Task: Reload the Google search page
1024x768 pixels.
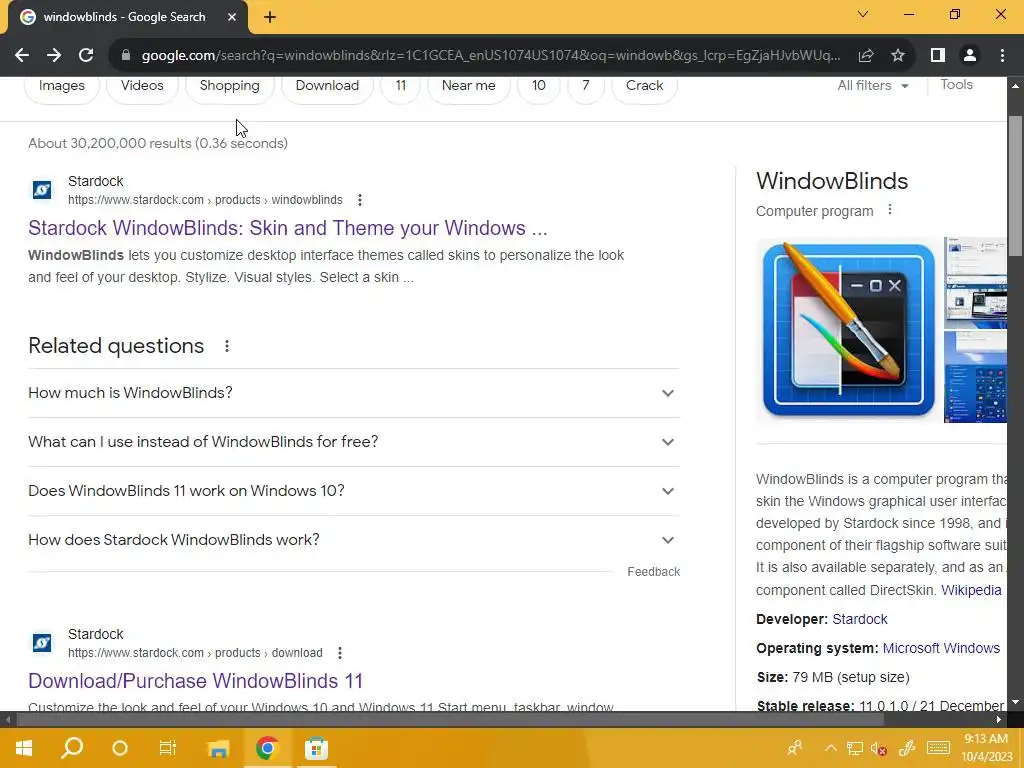Action: click(x=86, y=56)
